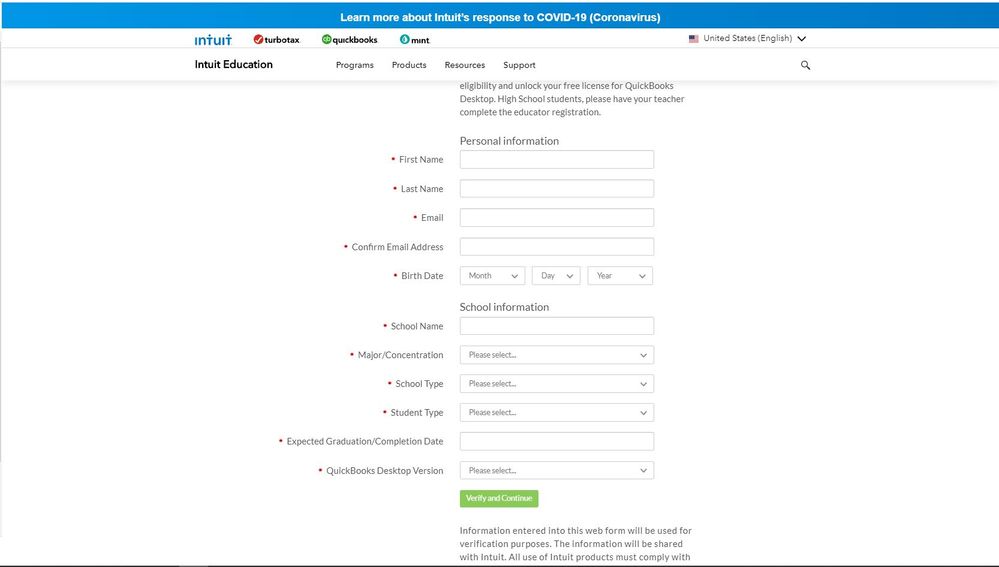Viewport: 999px width, 567px height.
Task: Expand the birth Day dropdown
Action: tap(556, 276)
